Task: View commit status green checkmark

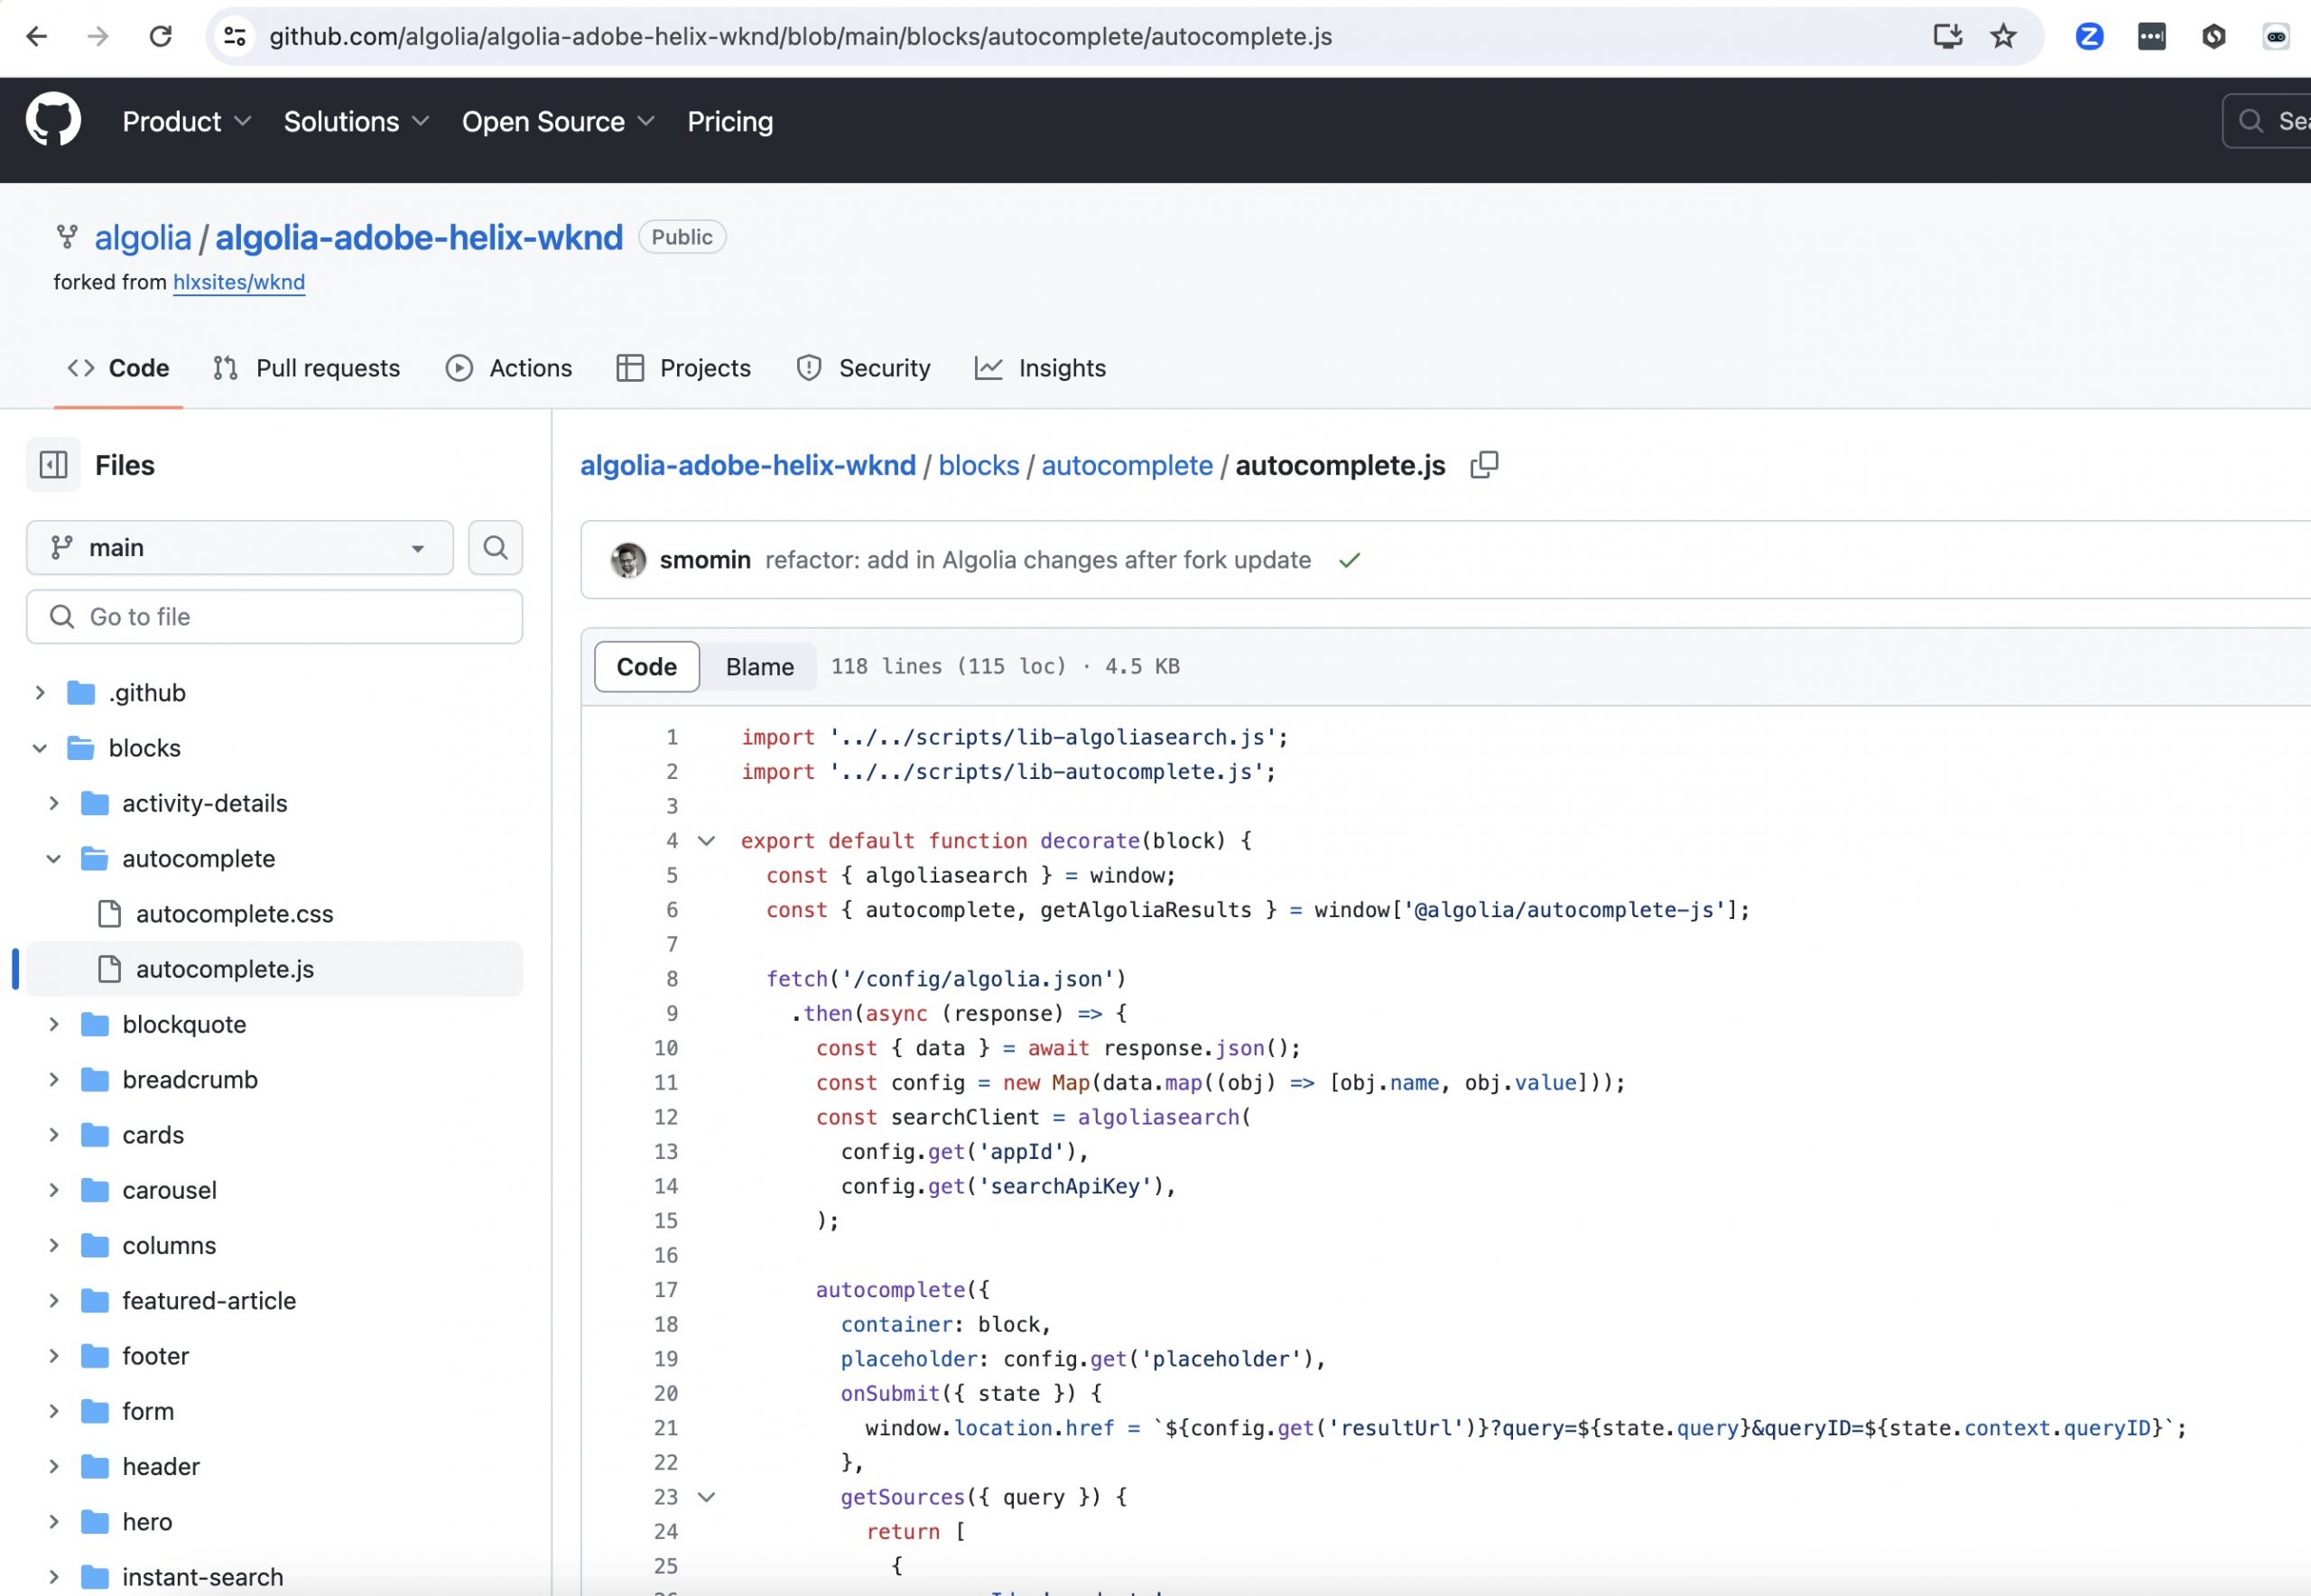Action: [x=1349, y=560]
